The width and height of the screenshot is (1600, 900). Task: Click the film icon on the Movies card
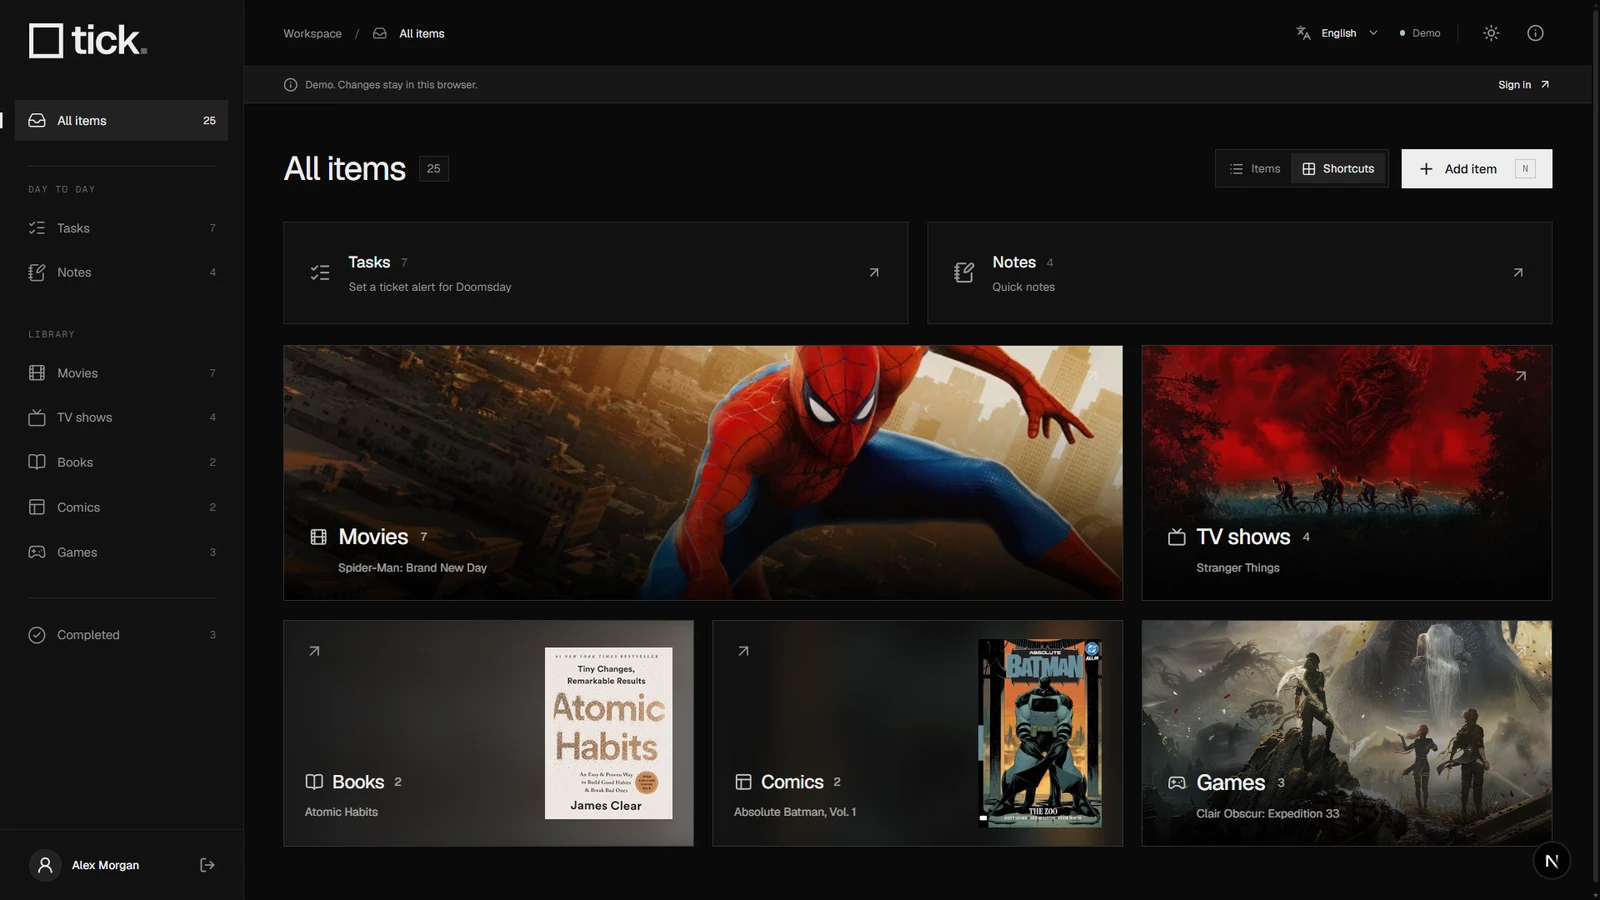click(318, 537)
